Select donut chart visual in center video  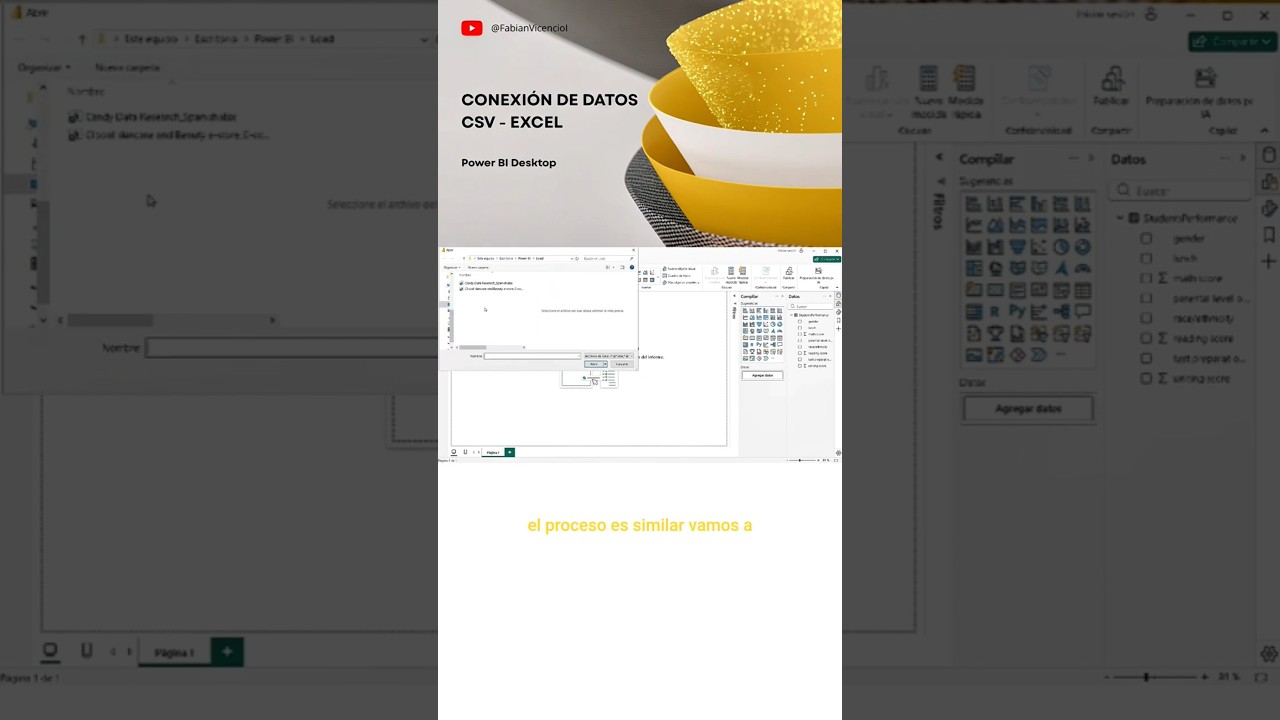(780, 324)
